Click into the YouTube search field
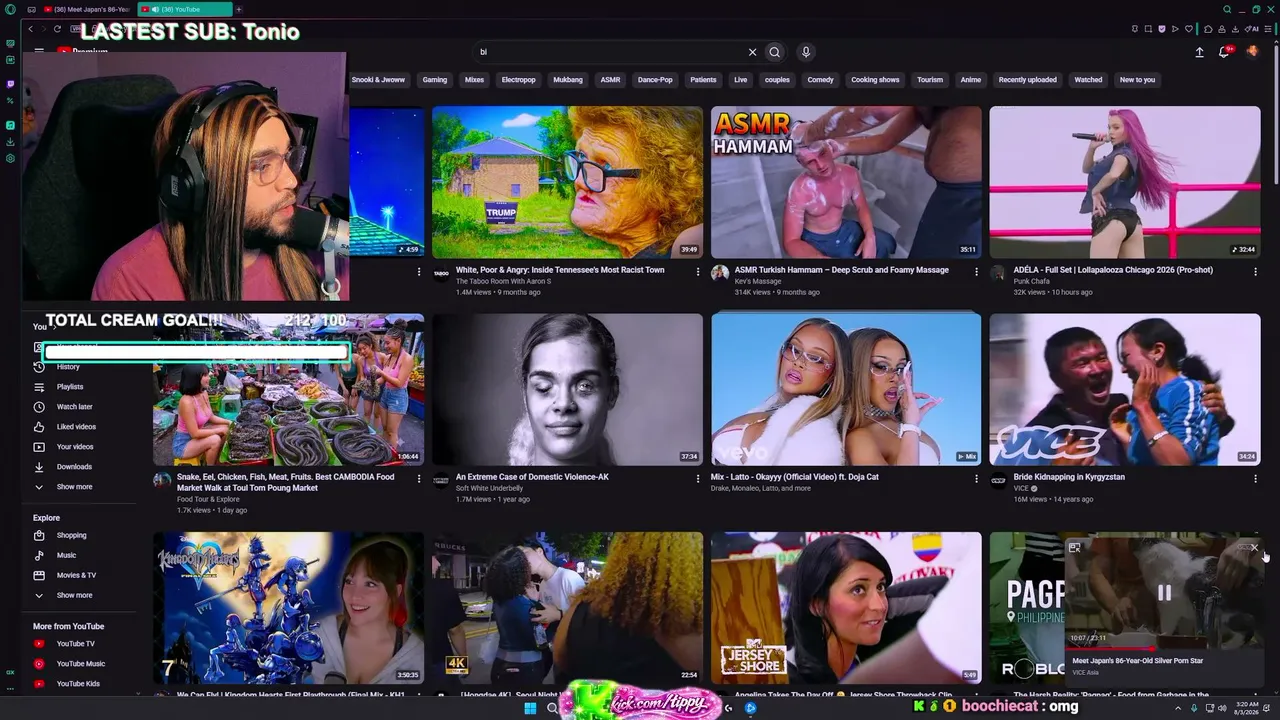 tap(610, 52)
